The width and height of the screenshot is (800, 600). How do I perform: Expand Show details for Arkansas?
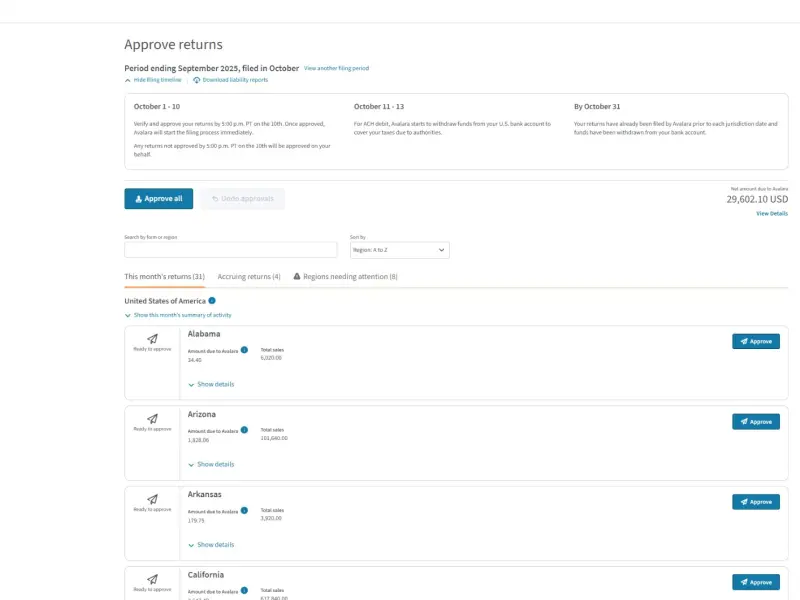pos(211,545)
